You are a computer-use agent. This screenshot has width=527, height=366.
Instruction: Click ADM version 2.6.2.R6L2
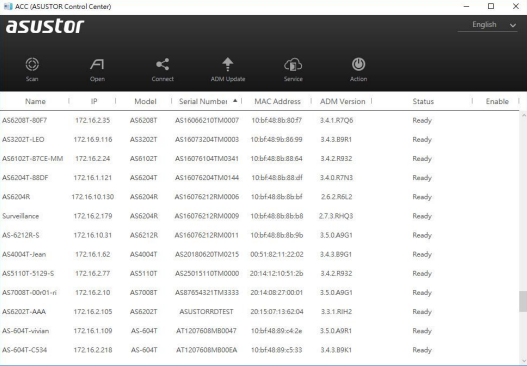point(336,197)
